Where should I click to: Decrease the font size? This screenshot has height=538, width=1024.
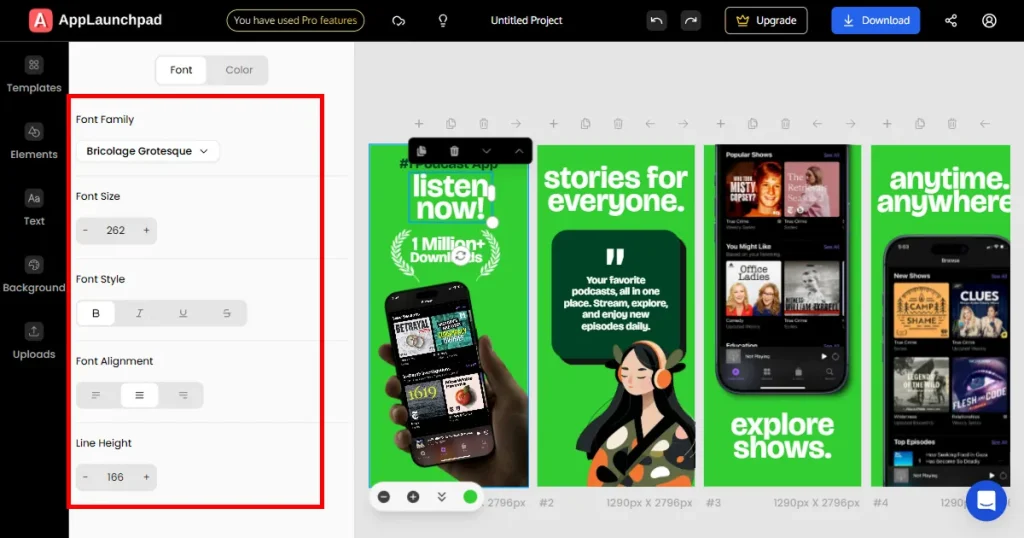pyautogui.click(x=86, y=230)
